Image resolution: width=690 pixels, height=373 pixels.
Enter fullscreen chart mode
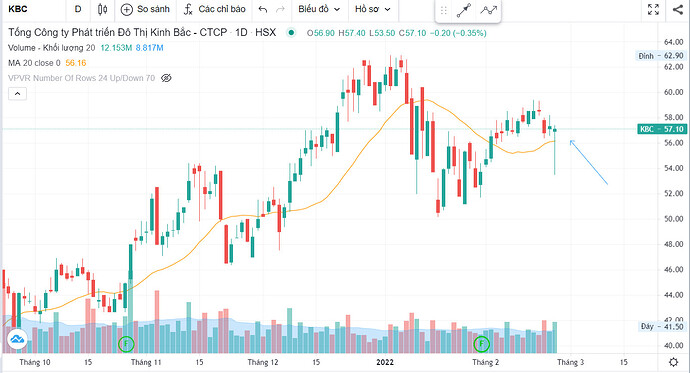653,9
